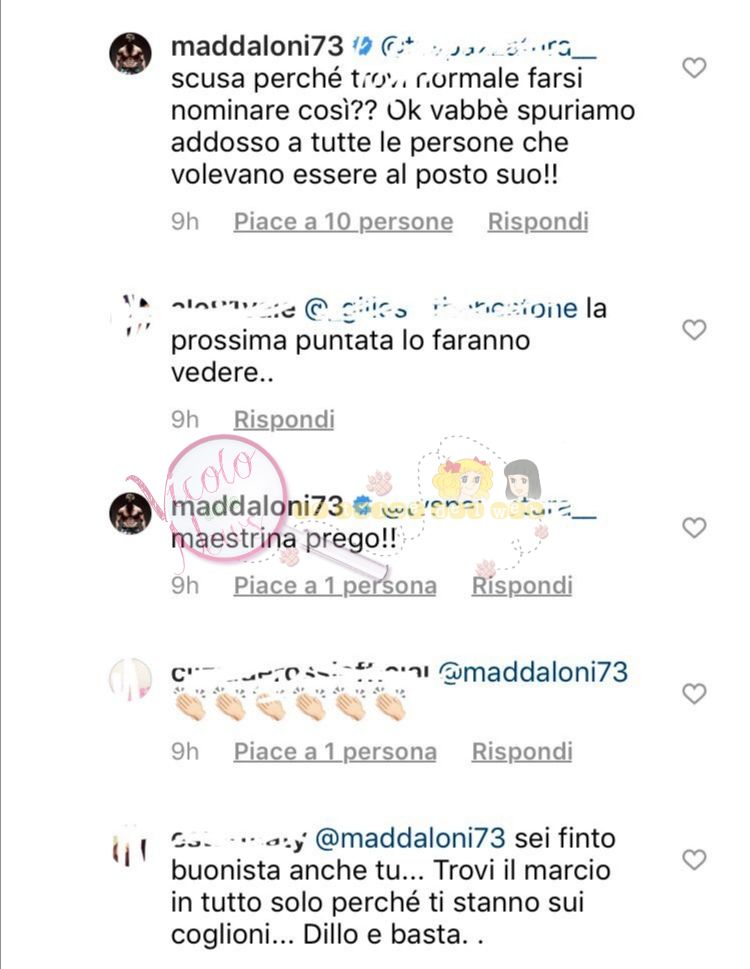The image size is (750, 969).
Task: Reply to the clapping hands comment
Action: [522, 751]
